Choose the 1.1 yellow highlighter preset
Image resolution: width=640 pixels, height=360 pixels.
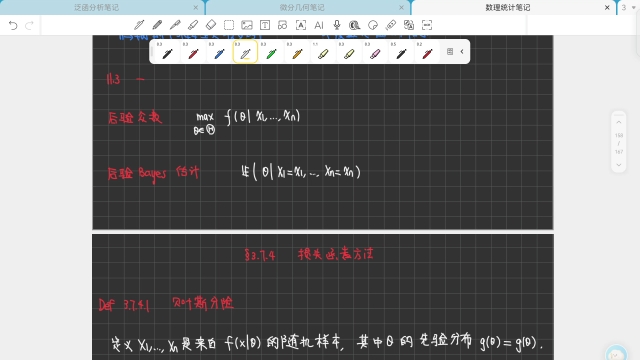click(323, 52)
